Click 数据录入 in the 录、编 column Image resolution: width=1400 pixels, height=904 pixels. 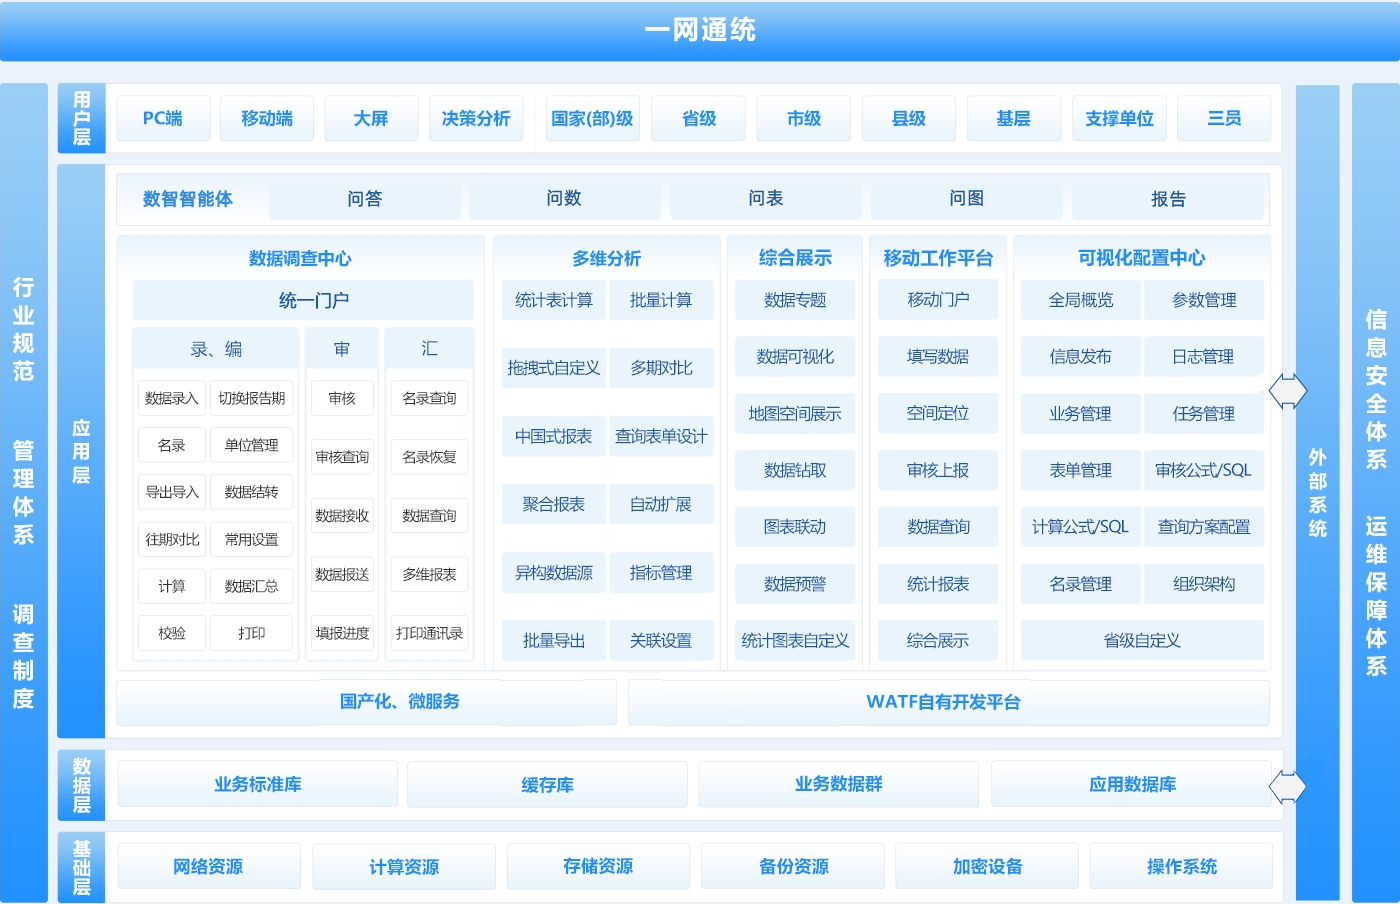(171, 398)
